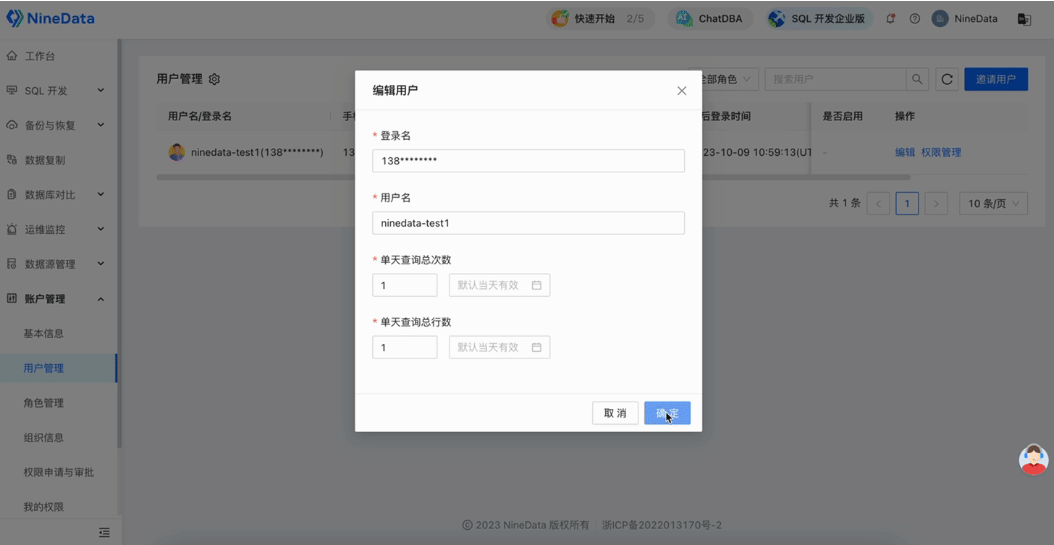Close the 编辑用户 dialog with X
The width and height of the screenshot is (1054, 545).
tap(682, 91)
